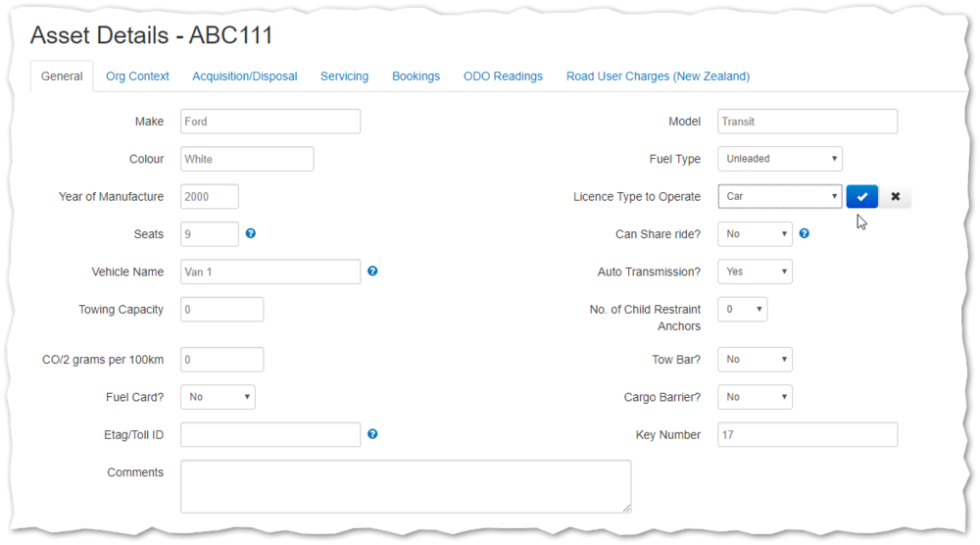The image size is (980, 545).
Task: Switch to the Org Context tab
Action: pos(138,76)
